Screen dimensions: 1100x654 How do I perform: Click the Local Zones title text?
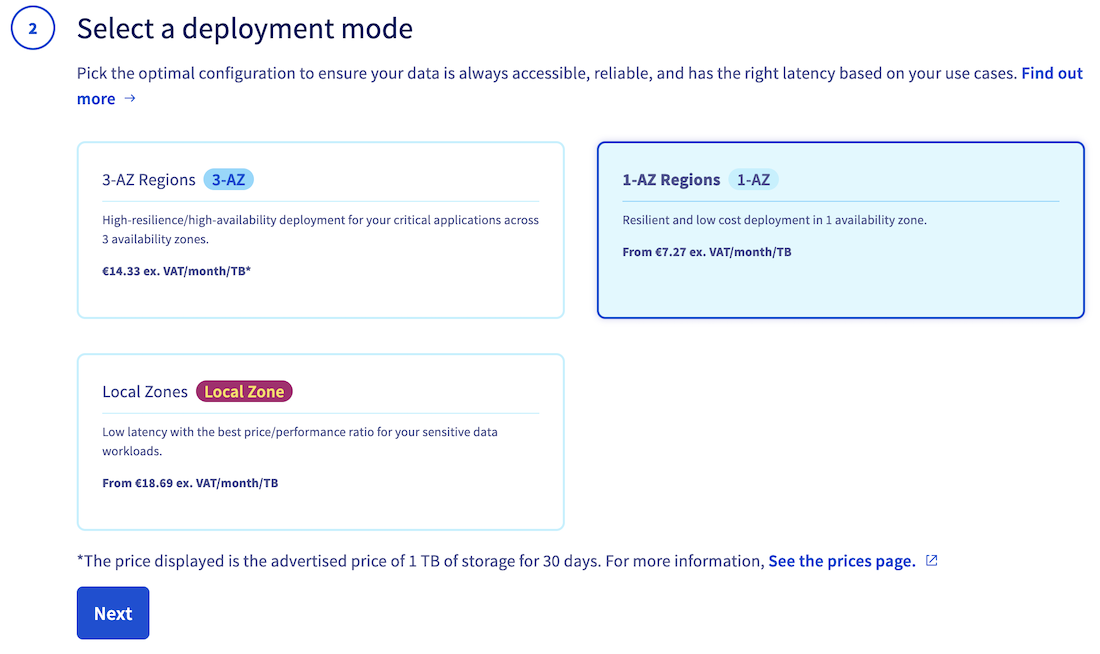145,391
